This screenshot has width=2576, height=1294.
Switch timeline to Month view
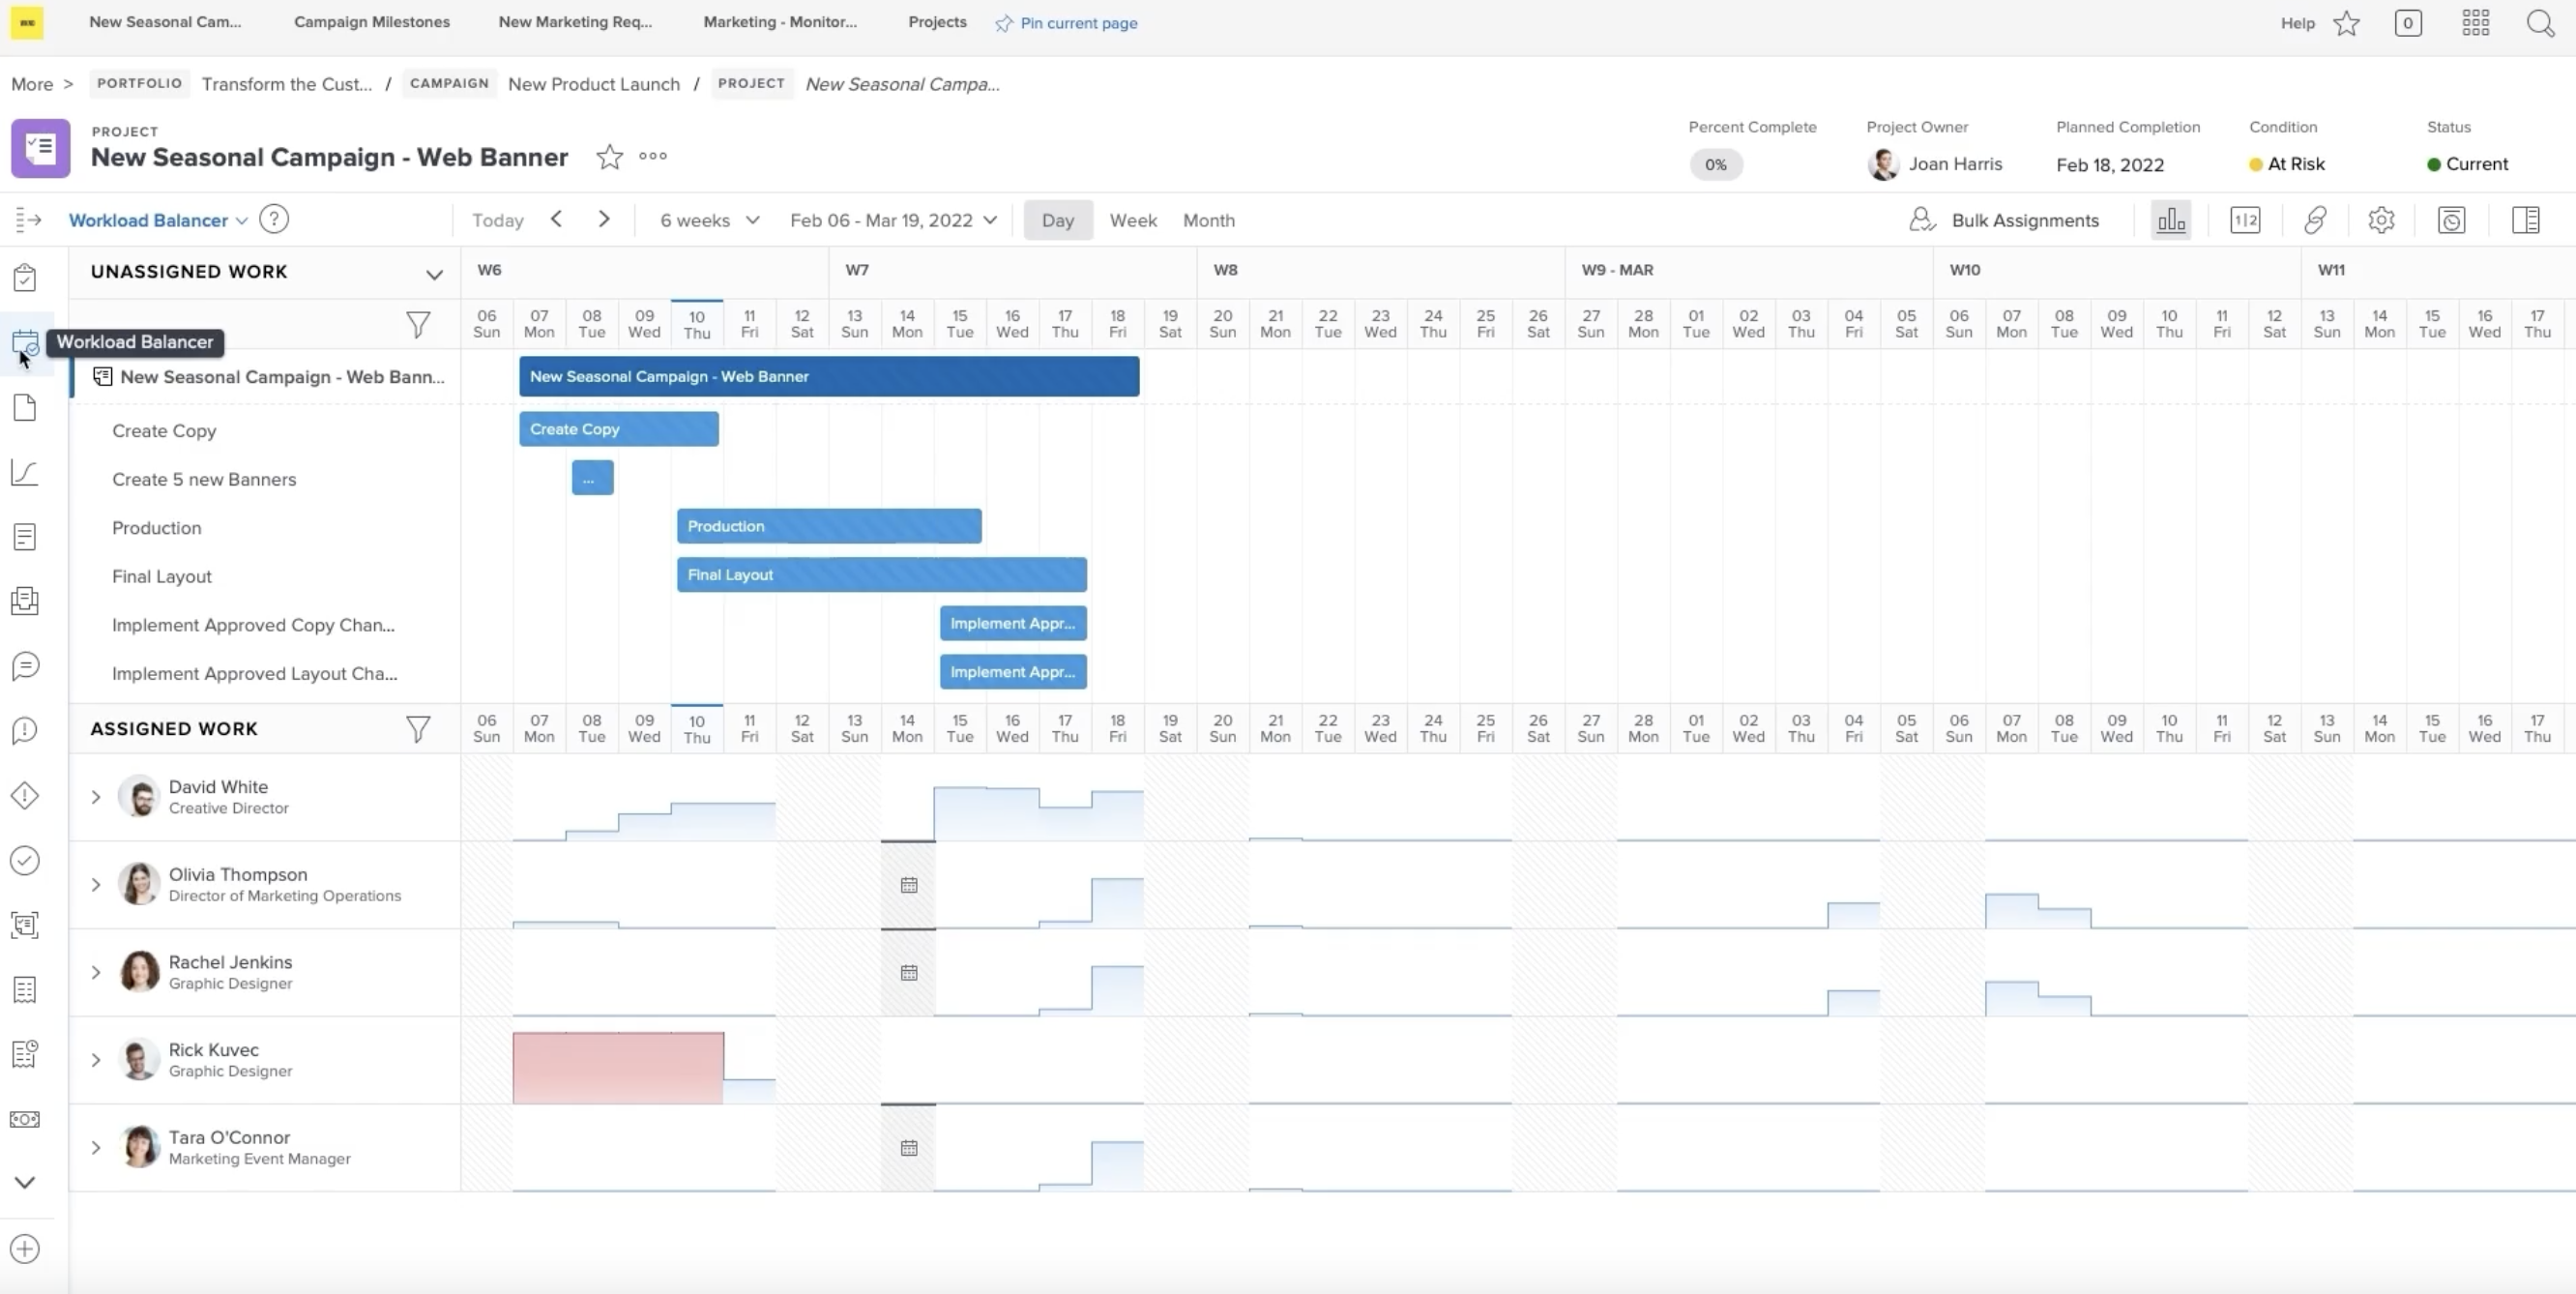(x=1208, y=220)
